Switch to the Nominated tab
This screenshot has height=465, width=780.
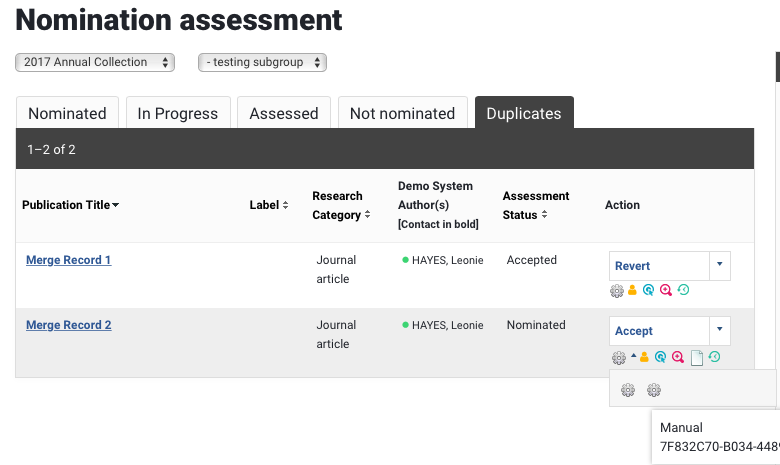click(x=67, y=113)
